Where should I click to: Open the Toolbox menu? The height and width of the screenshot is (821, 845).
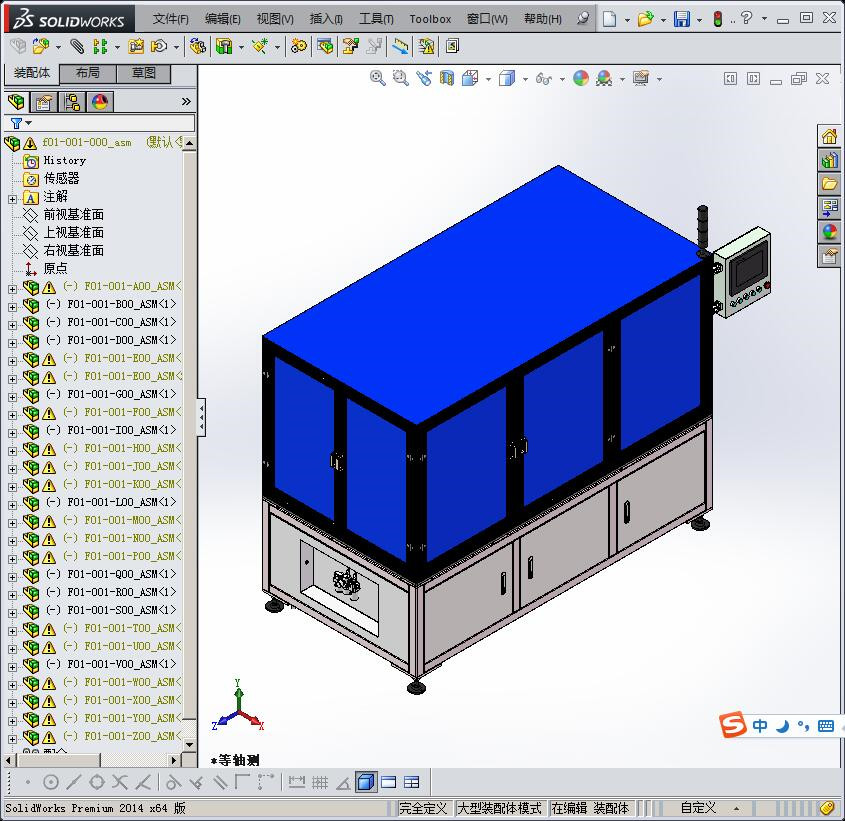coord(430,19)
